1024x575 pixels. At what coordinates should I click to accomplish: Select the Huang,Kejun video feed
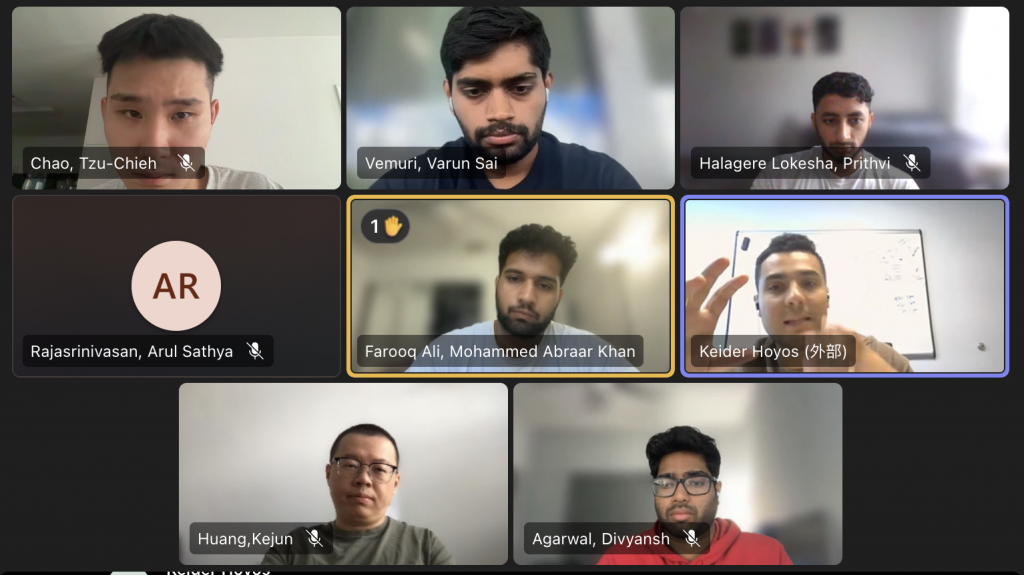(344, 474)
